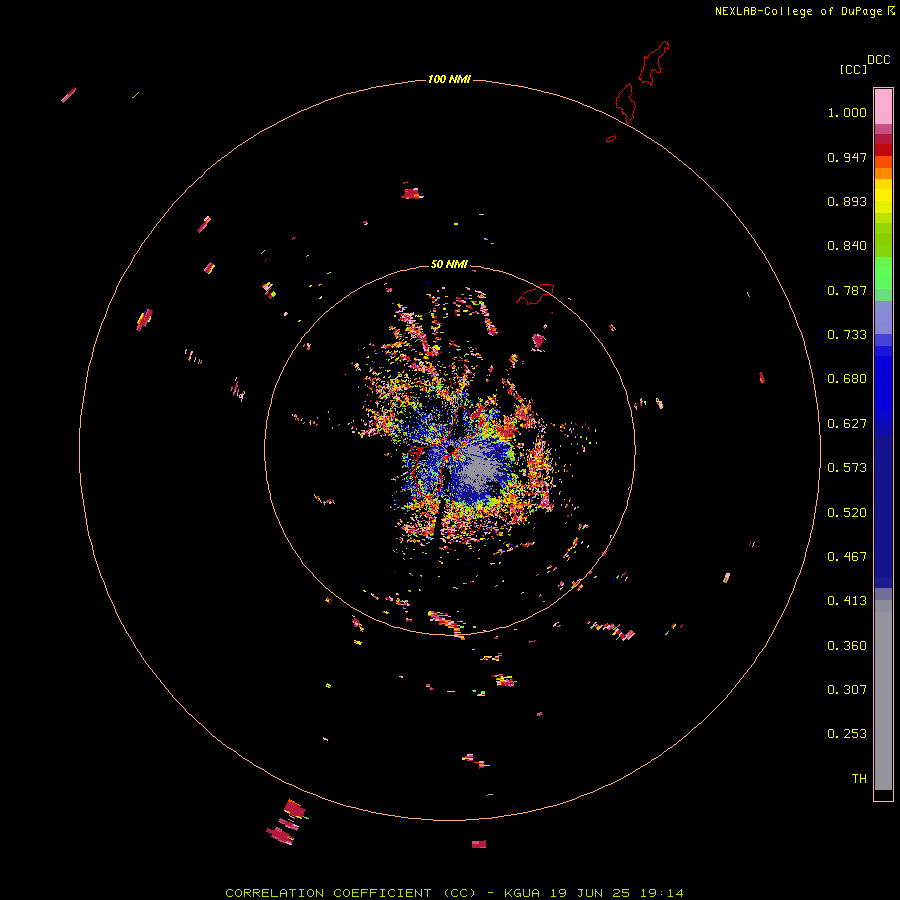This screenshot has height=900, width=900.
Task: Click the 50 NMI range ring label
Action: [x=449, y=264]
